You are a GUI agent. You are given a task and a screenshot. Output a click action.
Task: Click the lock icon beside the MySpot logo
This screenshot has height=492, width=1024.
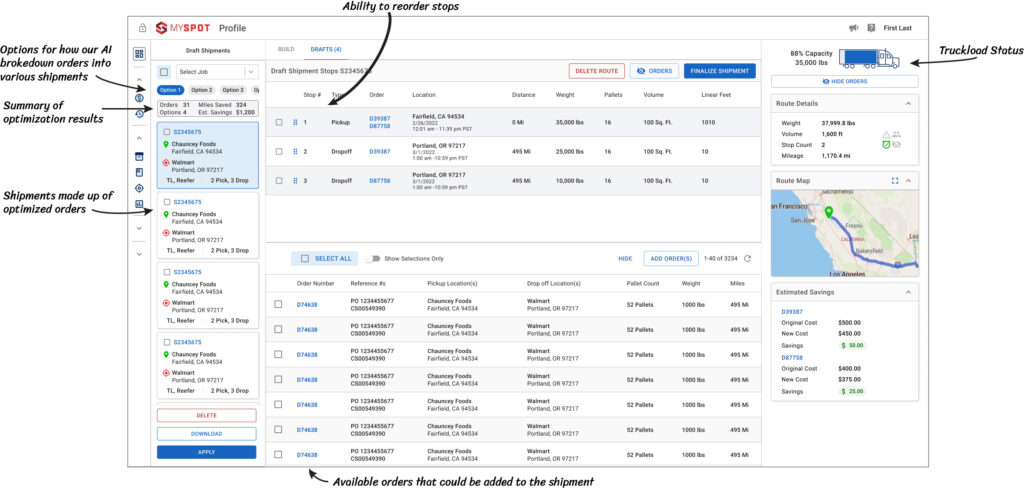[142, 28]
